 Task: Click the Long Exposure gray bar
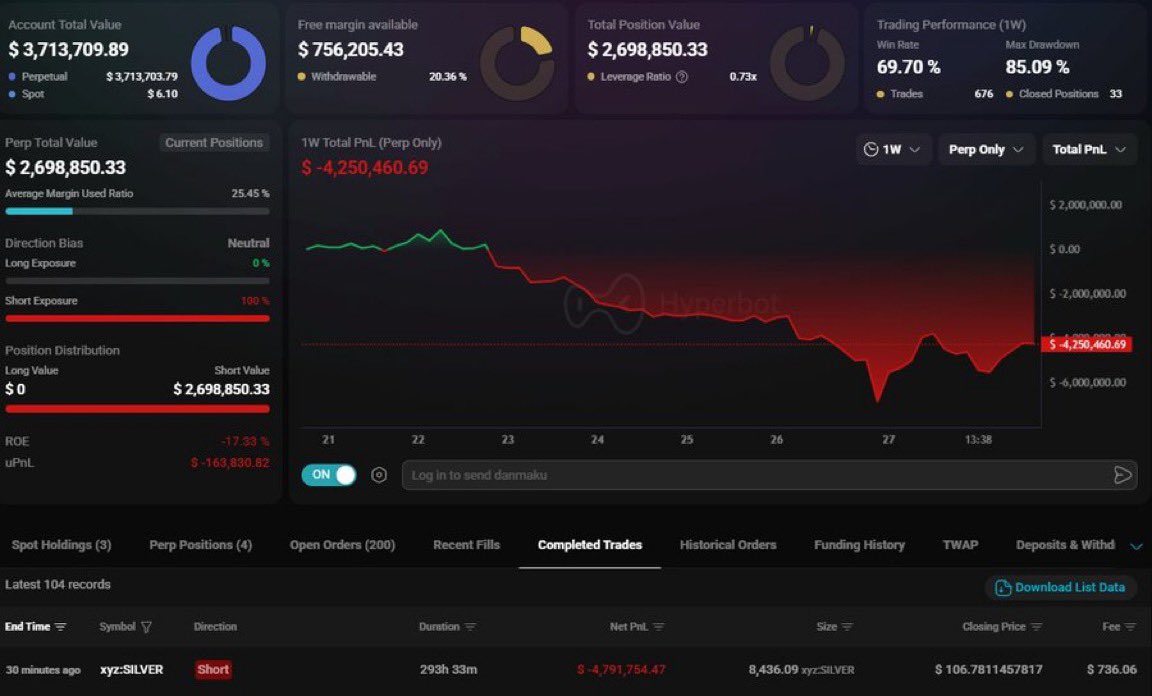pos(137,281)
